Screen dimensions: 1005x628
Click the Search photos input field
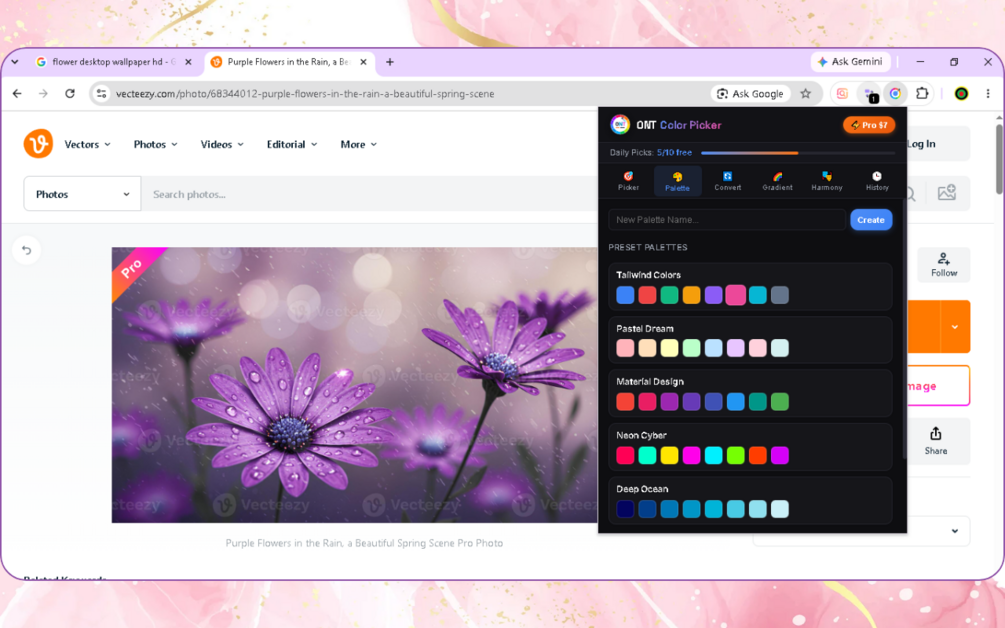coord(369,194)
